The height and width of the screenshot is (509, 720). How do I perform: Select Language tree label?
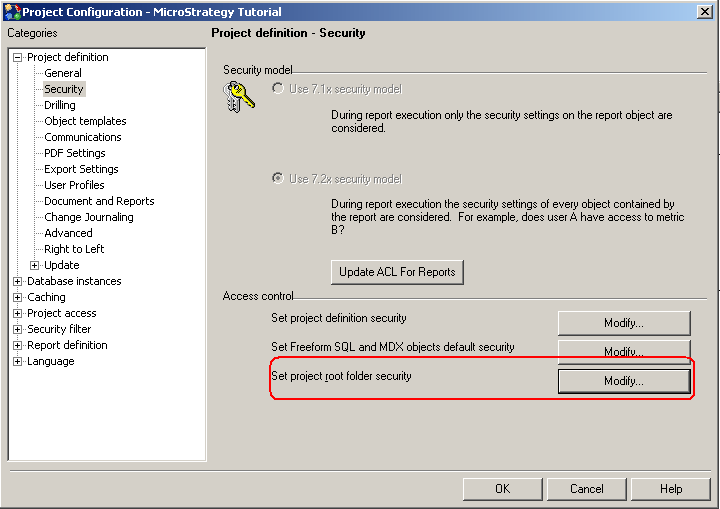51,362
